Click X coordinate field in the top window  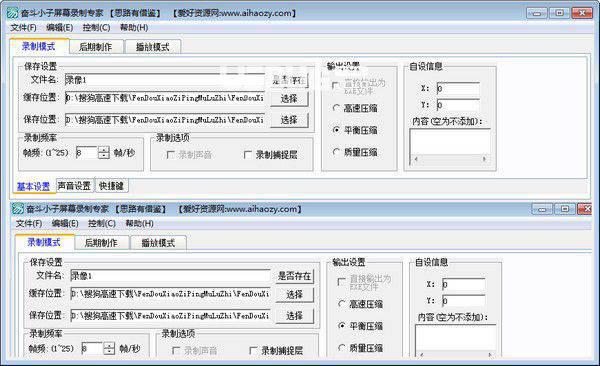(458, 88)
